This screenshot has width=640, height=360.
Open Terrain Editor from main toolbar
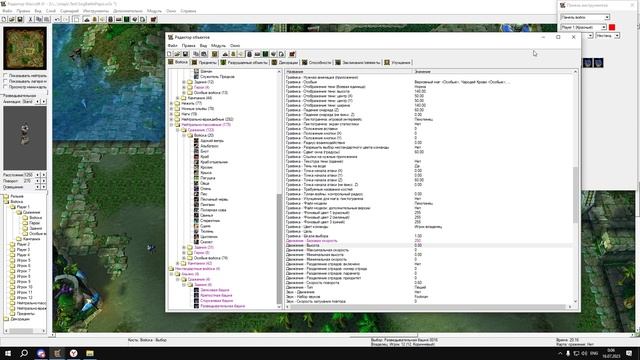pos(87,20)
